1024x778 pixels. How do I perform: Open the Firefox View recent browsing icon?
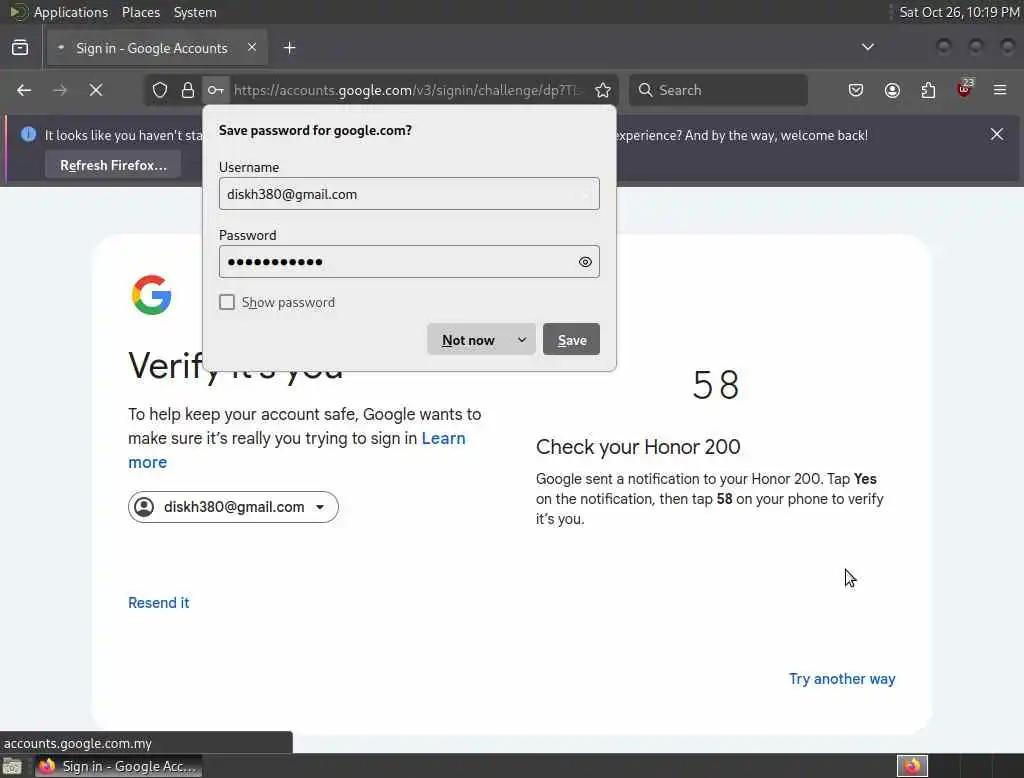[x=20, y=48]
